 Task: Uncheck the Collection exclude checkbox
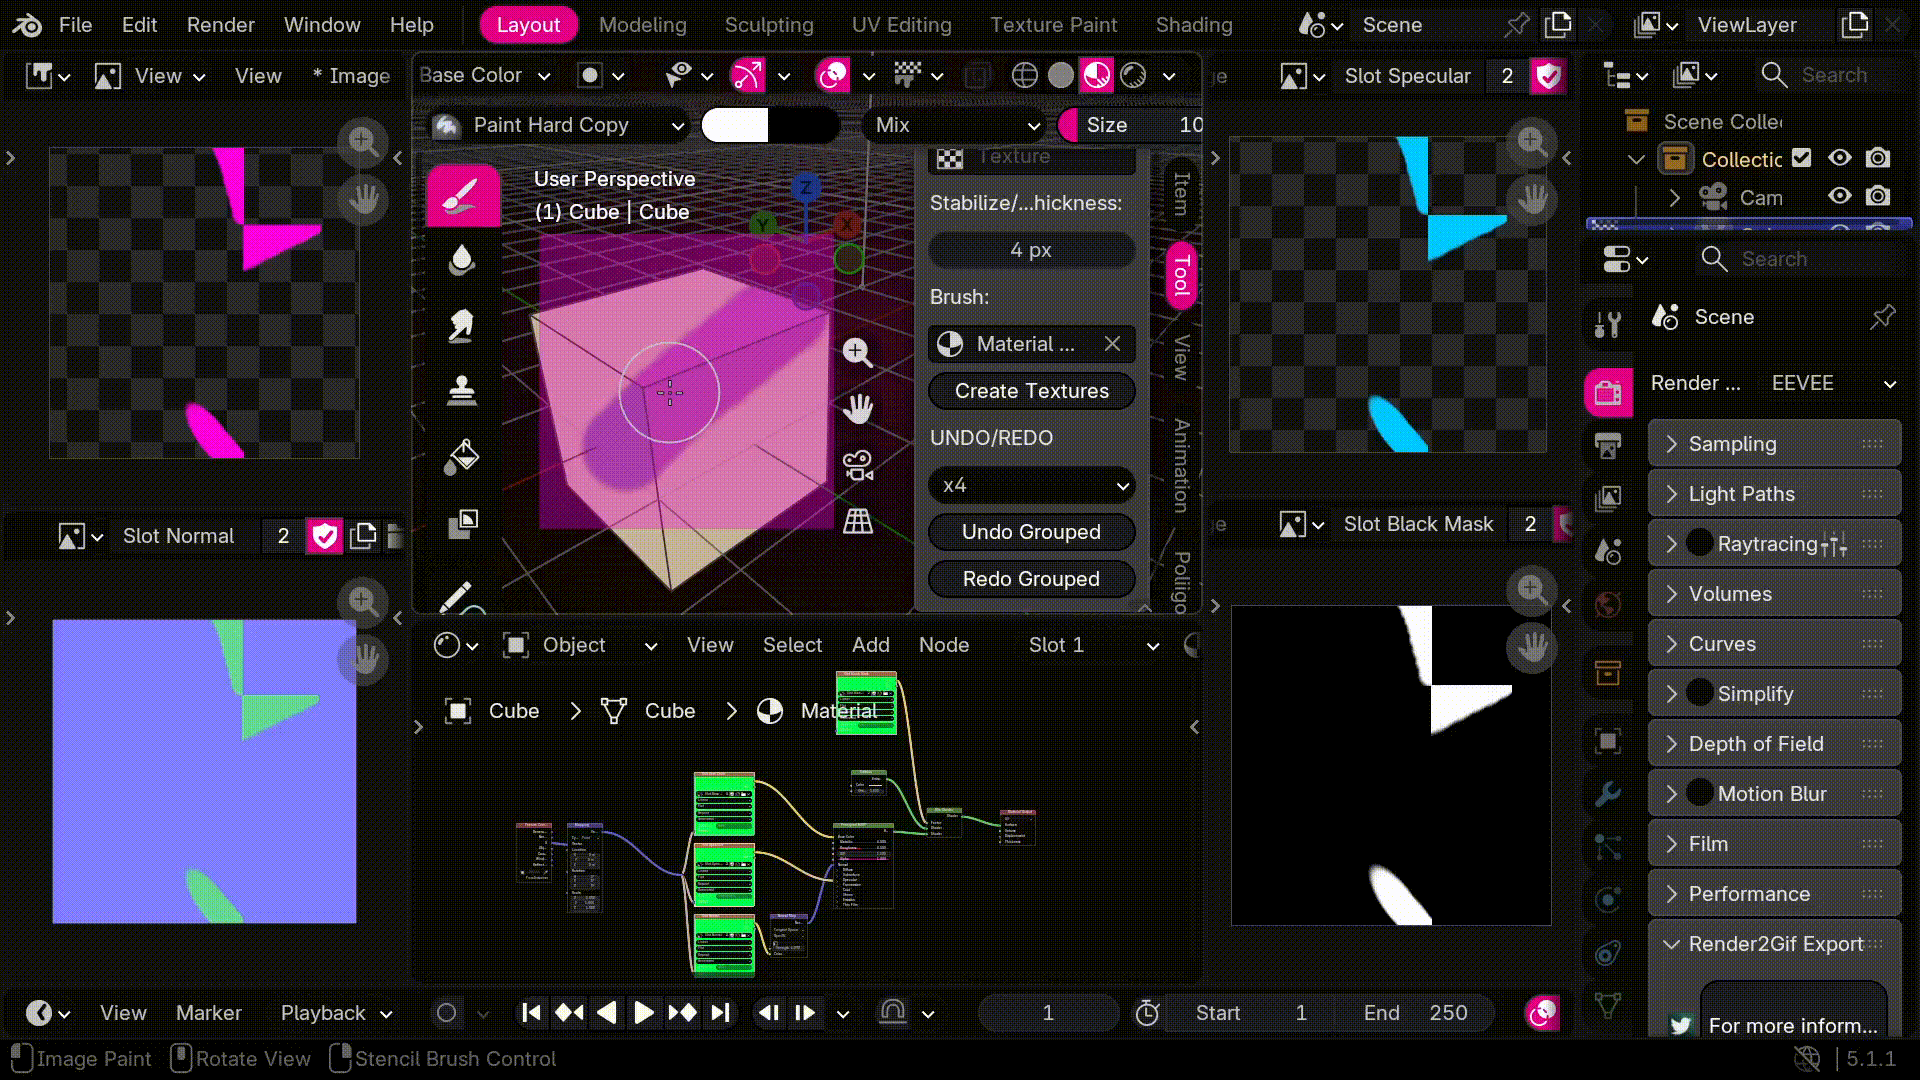[1802, 158]
